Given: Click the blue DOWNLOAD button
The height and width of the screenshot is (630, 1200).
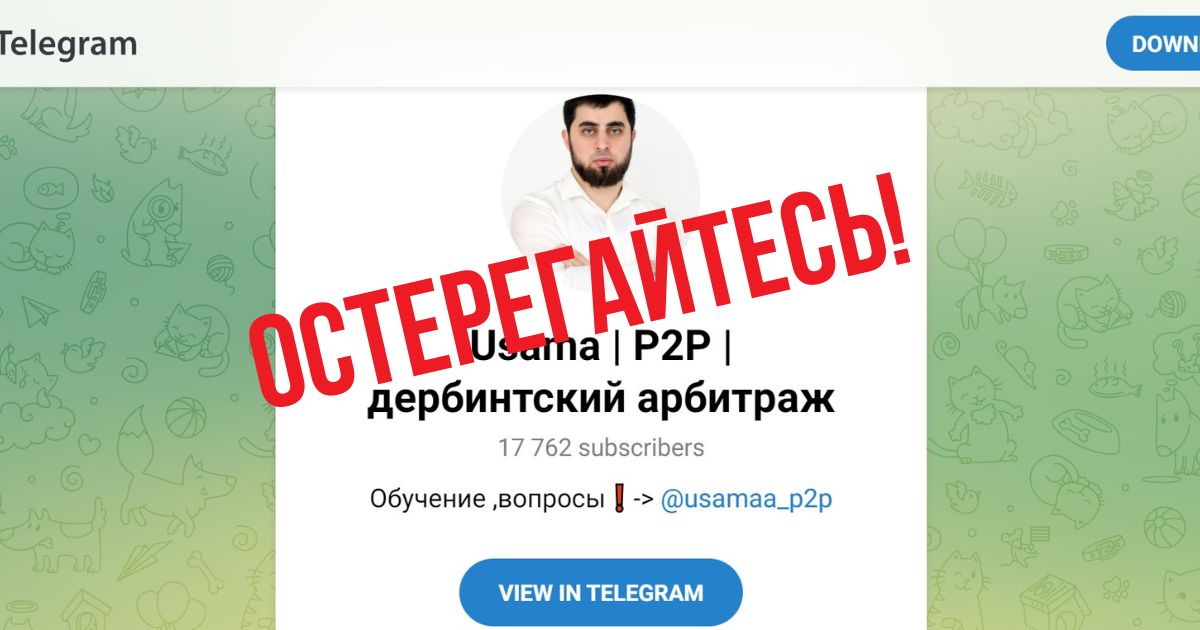Looking at the screenshot, I should [1154, 44].
